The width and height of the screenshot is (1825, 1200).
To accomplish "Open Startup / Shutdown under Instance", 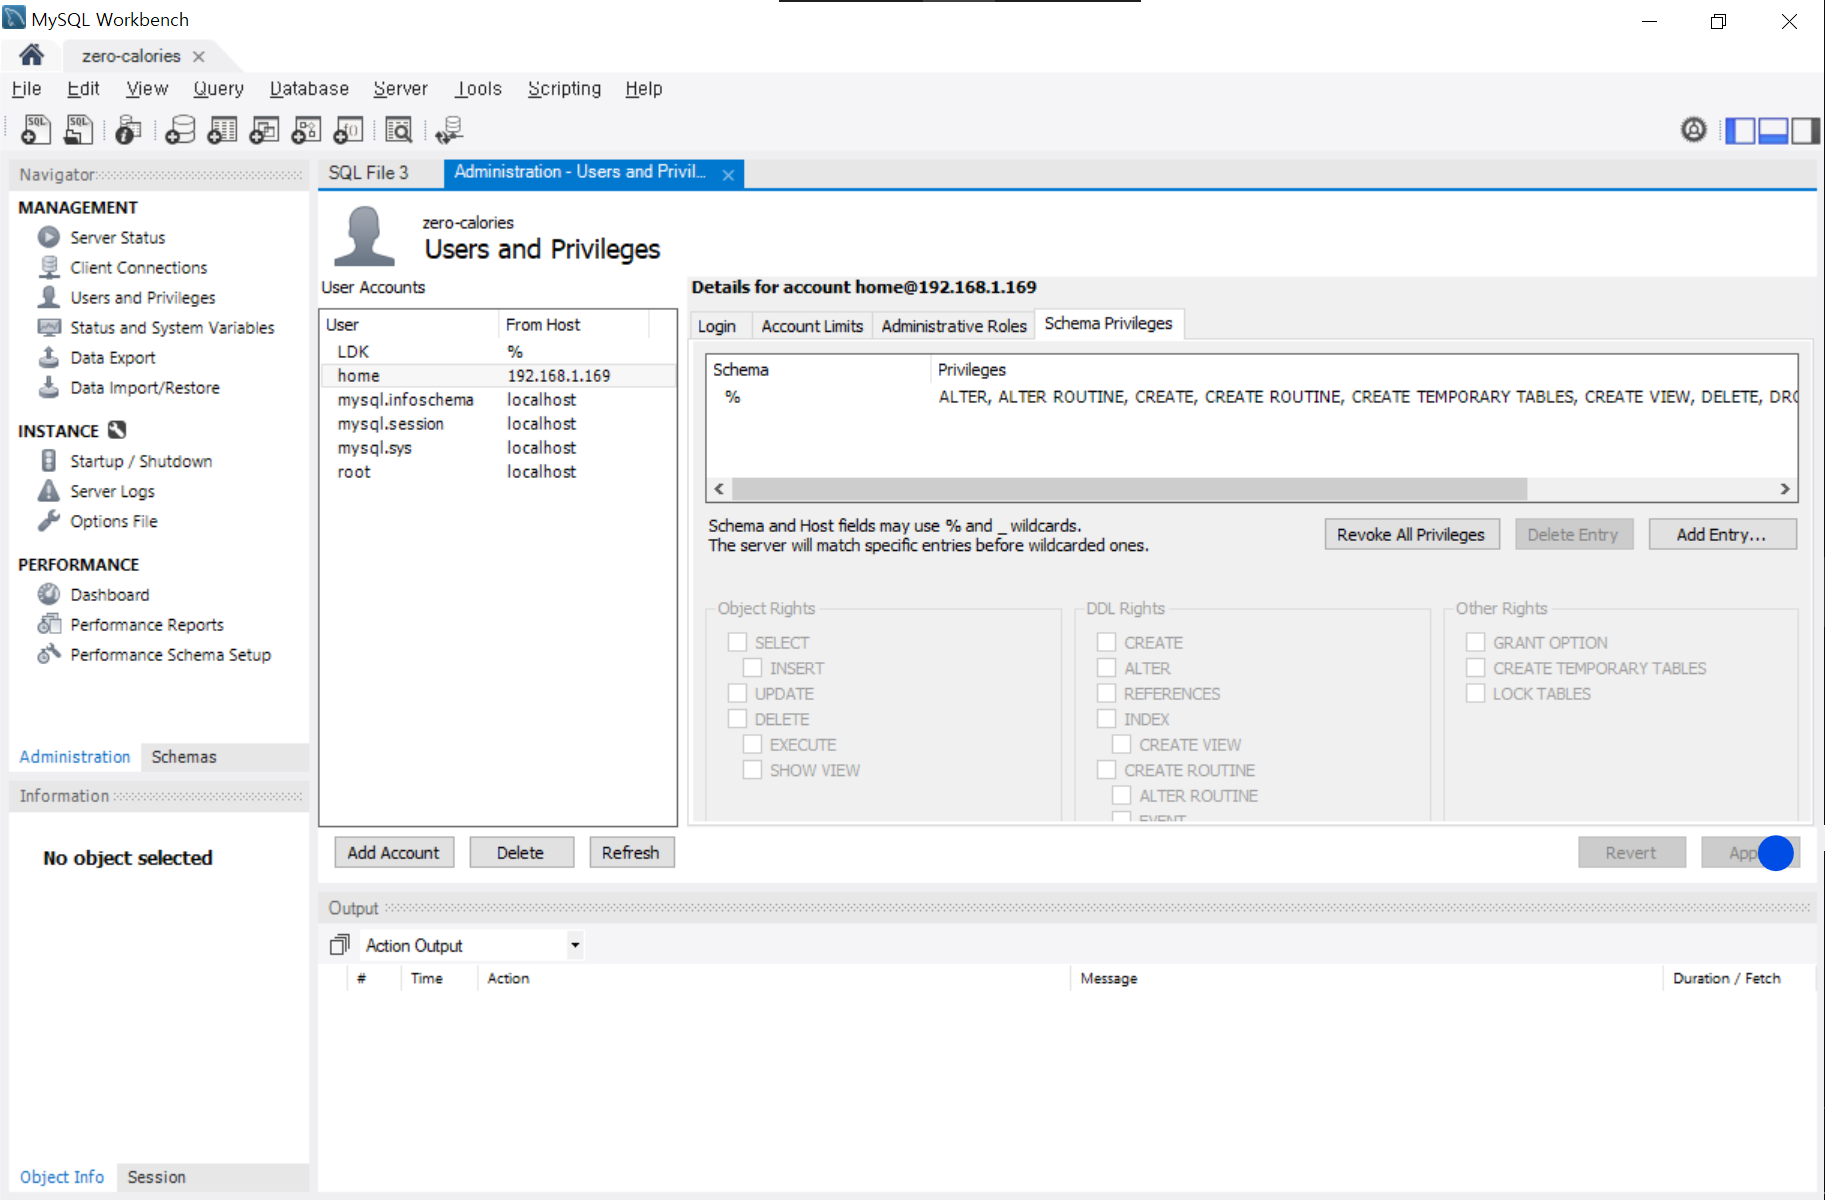I will point(140,461).
